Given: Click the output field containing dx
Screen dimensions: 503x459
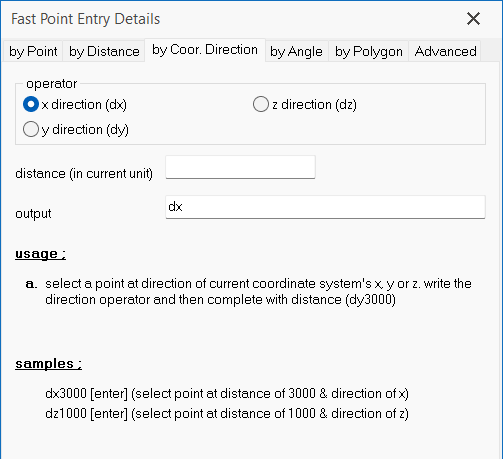Looking at the screenshot, I should pos(325,207).
